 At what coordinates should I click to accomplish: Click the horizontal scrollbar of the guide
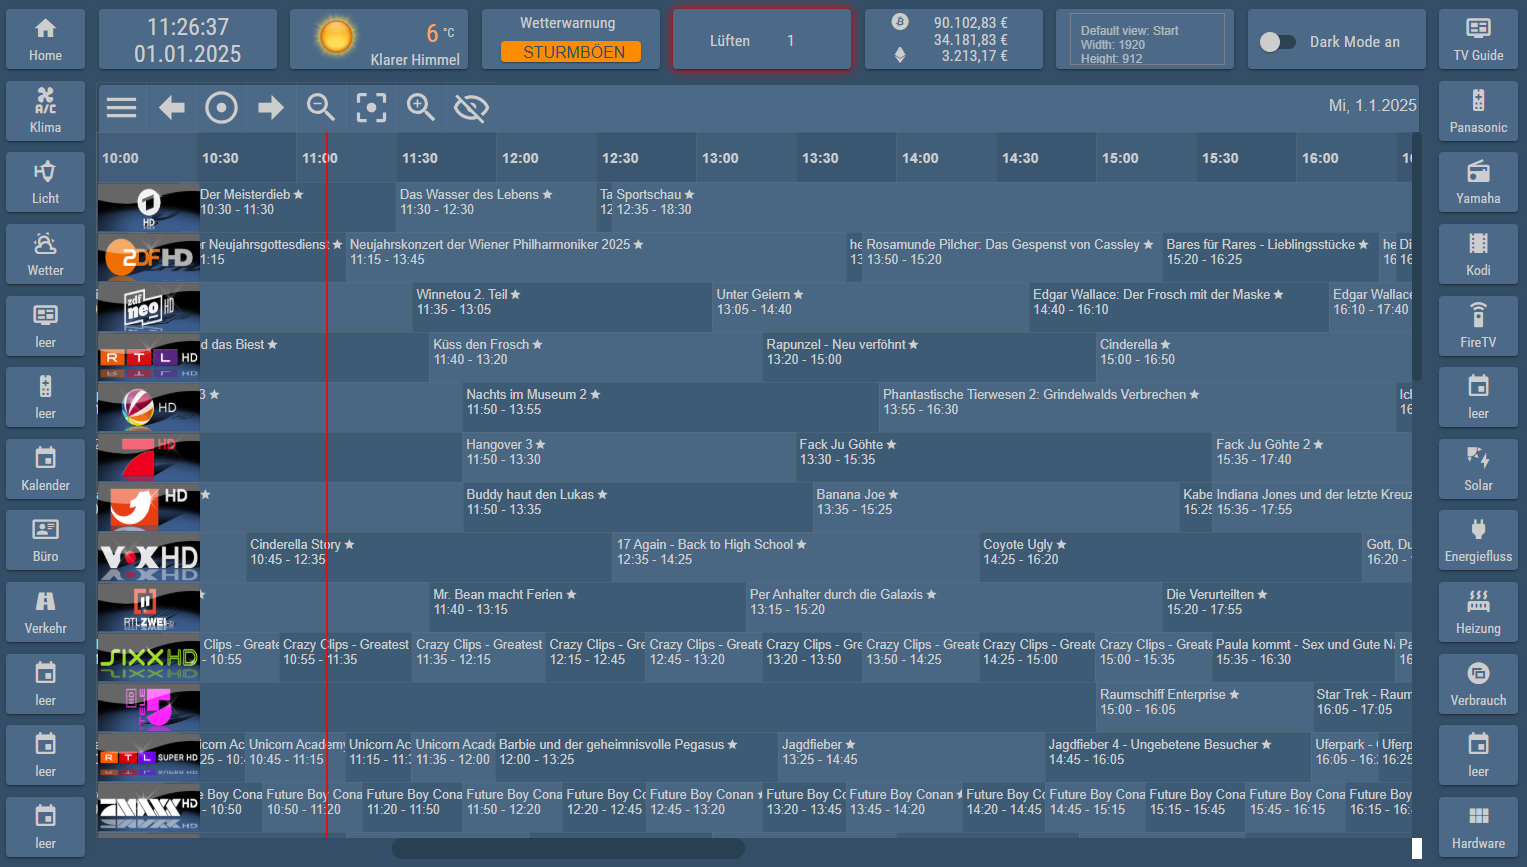(568, 849)
